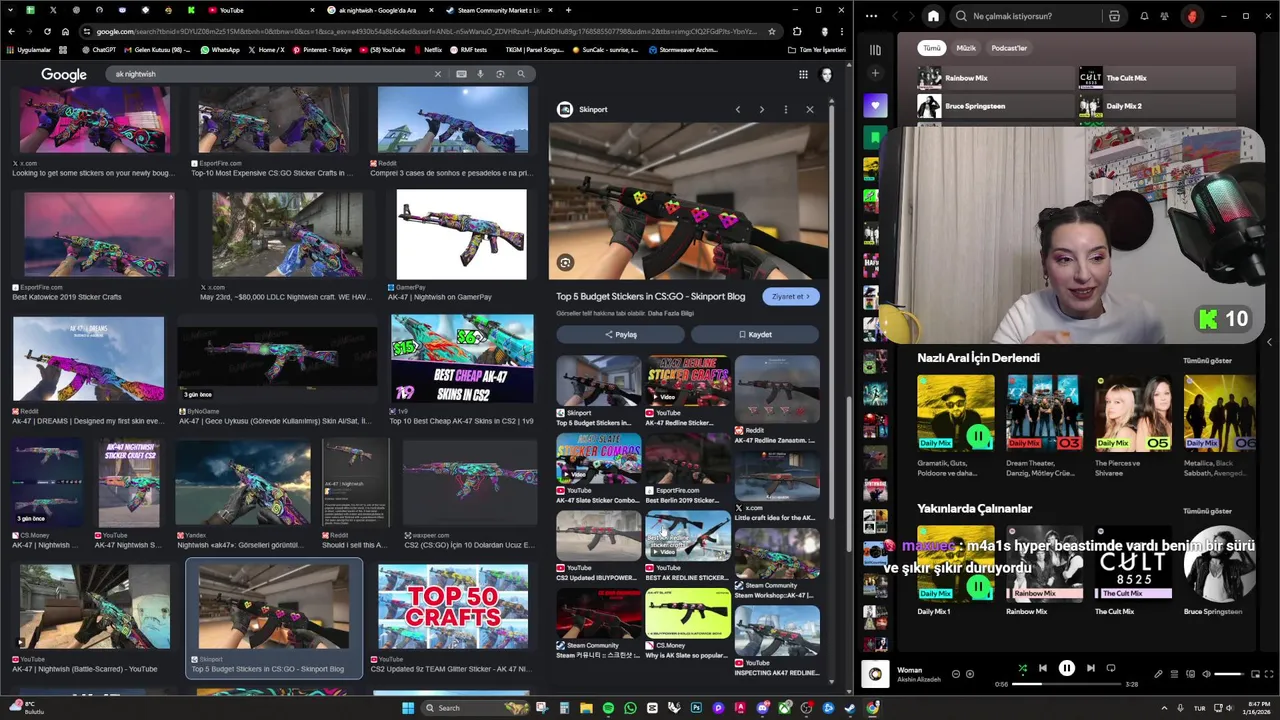
Task: Select the Podcast'ler filter in Spotify
Action: [x=1009, y=48]
